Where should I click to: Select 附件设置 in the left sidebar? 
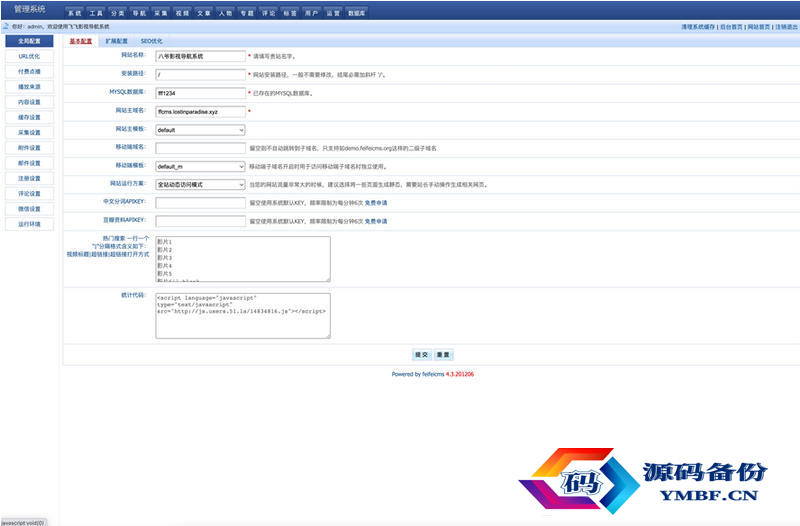tap(29, 148)
